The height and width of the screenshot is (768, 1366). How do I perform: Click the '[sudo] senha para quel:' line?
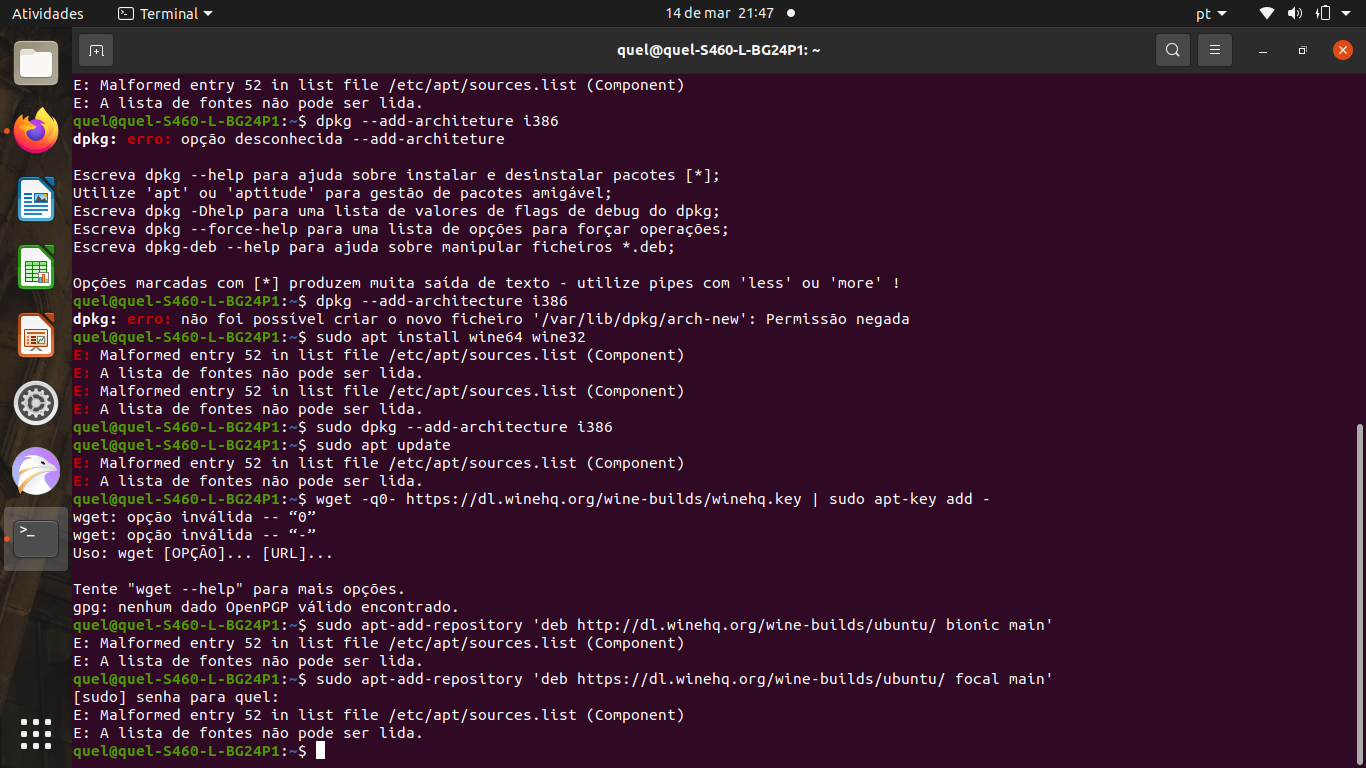(176, 697)
